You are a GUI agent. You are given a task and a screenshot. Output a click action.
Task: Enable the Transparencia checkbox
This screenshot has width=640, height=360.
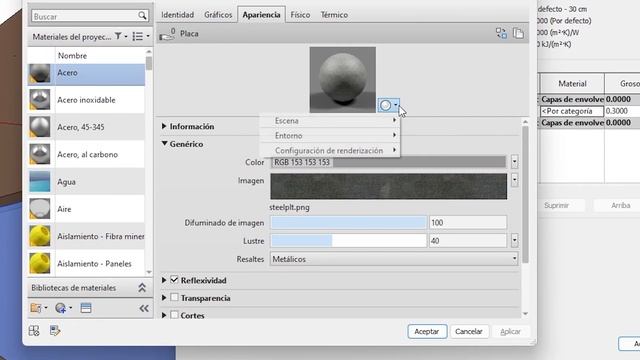click(x=174, y=298)
